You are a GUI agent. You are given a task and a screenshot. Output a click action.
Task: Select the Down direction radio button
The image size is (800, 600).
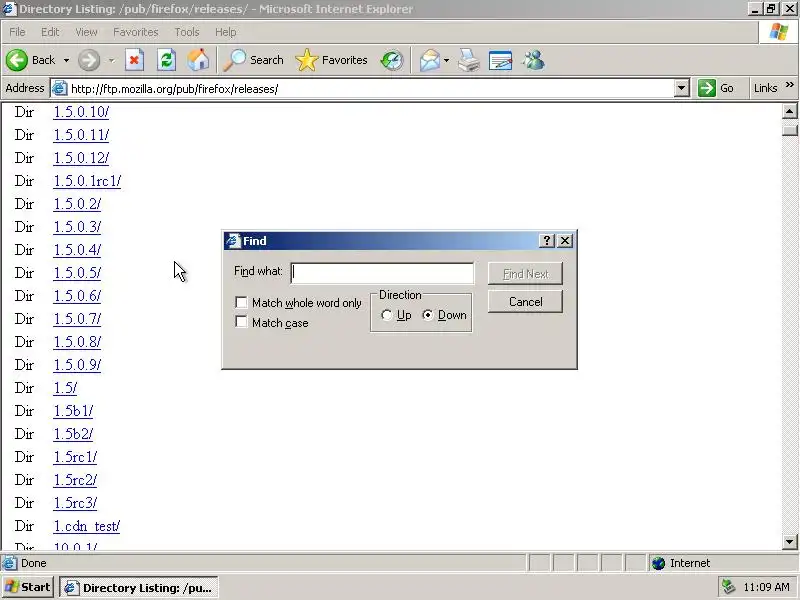click(x=428, y=315)
